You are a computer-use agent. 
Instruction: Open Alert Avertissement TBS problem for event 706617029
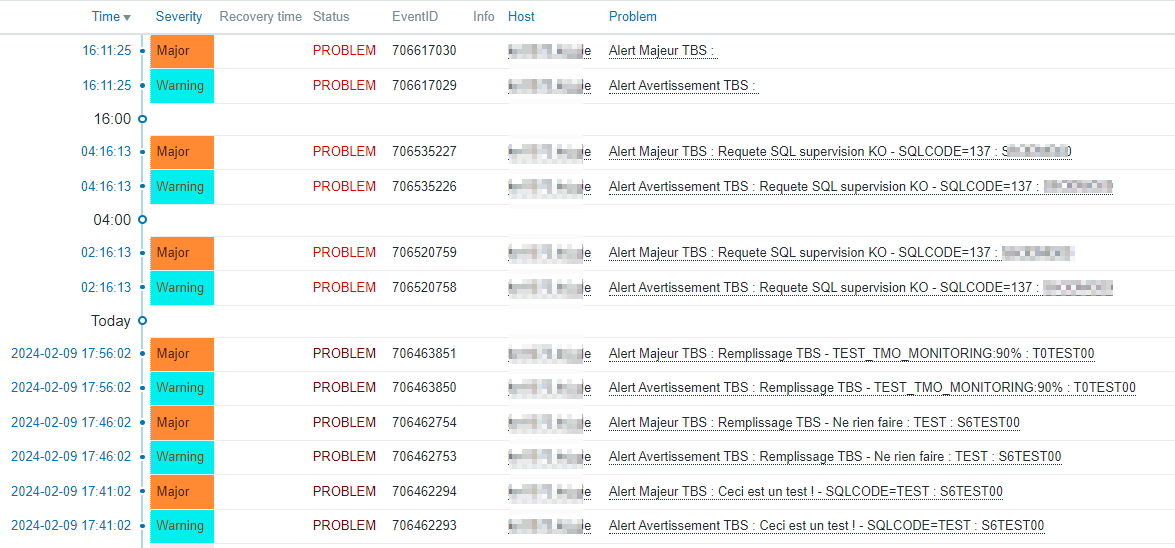click(683, 86)
